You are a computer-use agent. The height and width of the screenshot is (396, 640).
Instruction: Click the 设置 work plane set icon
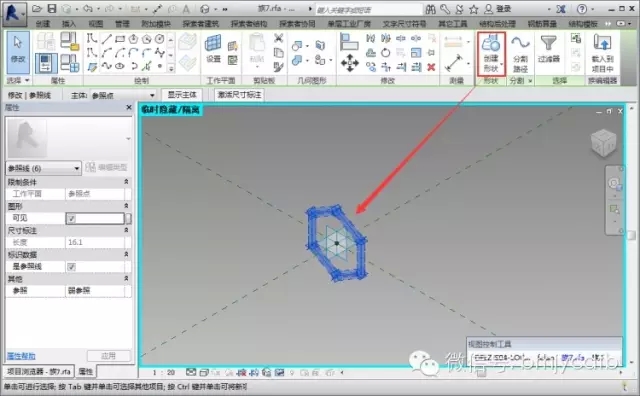[213, 49]
